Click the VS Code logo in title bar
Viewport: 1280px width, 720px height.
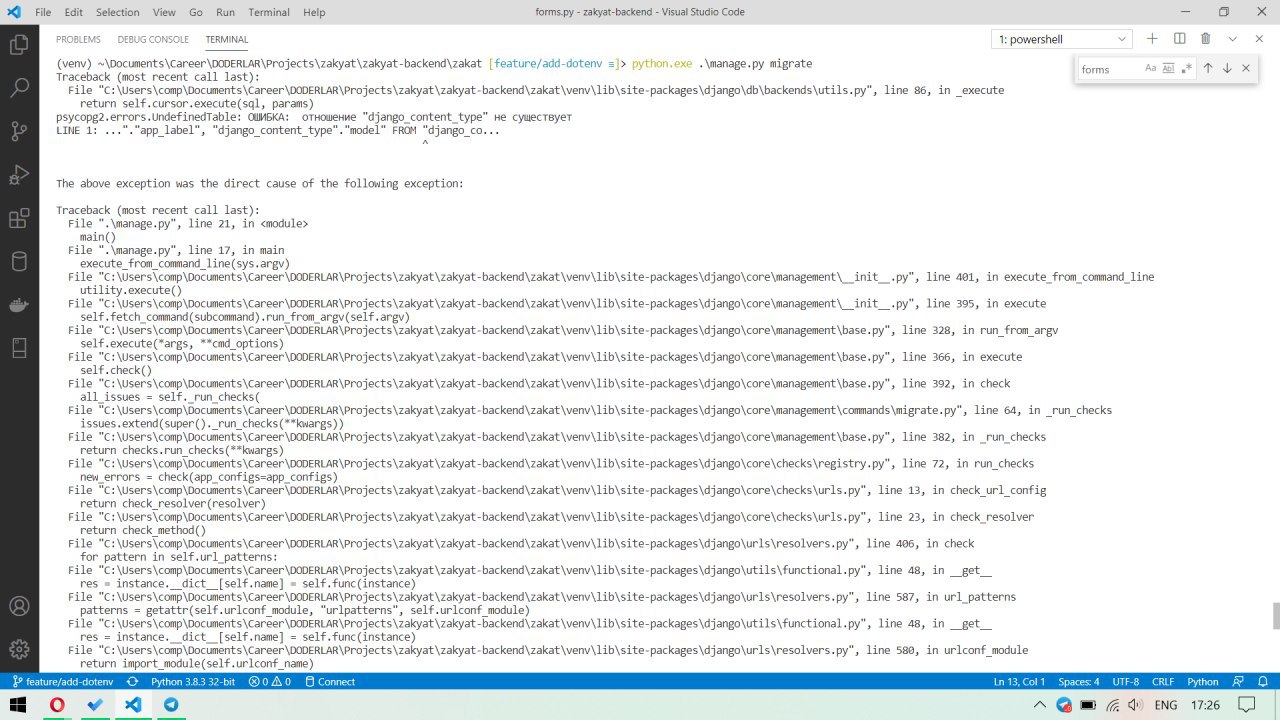click(x=14, y=12)
